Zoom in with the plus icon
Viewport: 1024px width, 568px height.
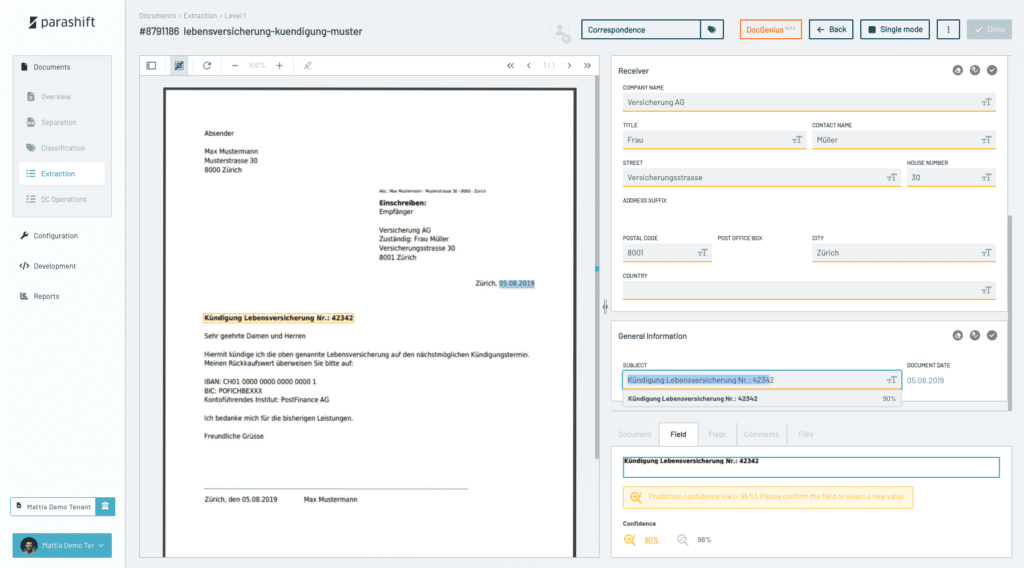[279, 65]
